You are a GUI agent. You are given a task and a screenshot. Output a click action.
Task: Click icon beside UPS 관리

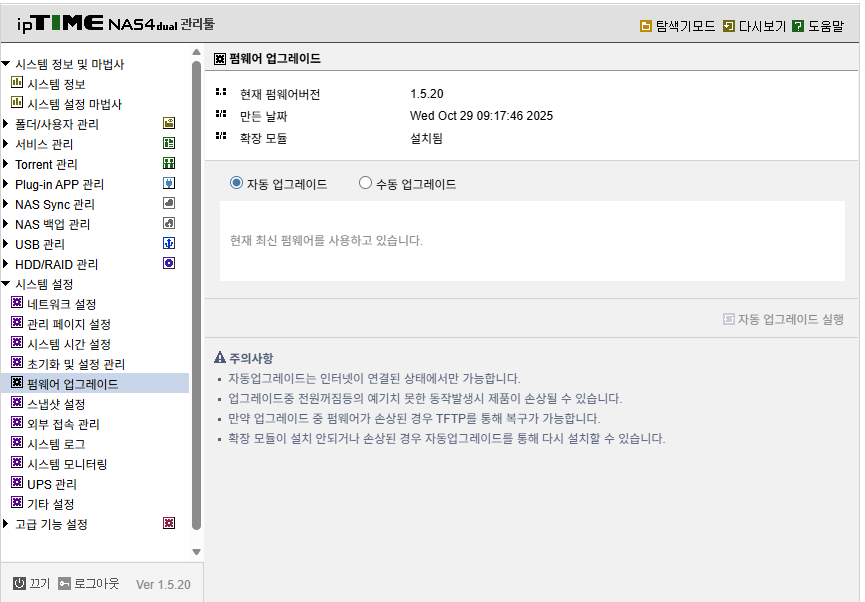click(x=17, y=482)
